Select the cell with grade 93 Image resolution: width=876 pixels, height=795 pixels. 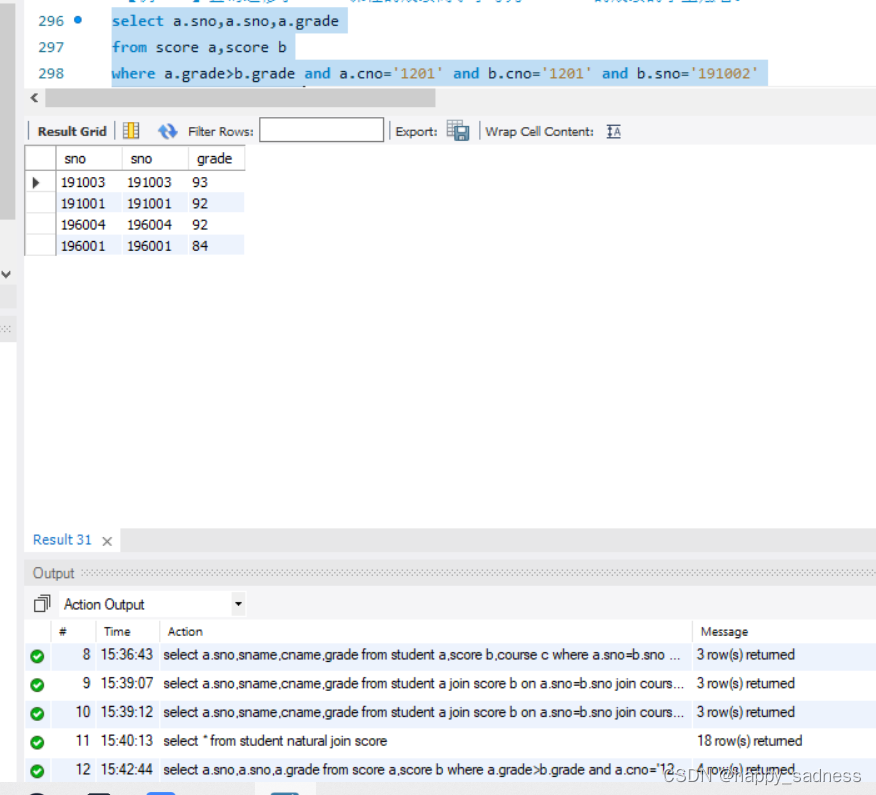pyautogui.click(x=216, y=182)
